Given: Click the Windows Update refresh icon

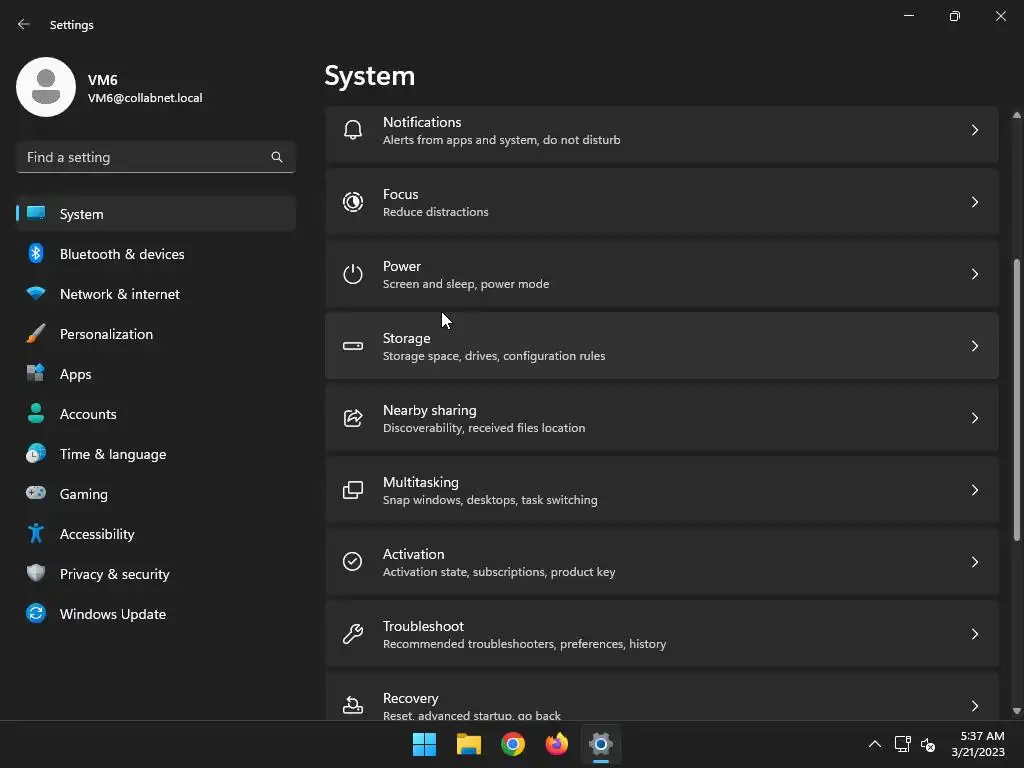Looking at the screenshot, I should 36,613.
